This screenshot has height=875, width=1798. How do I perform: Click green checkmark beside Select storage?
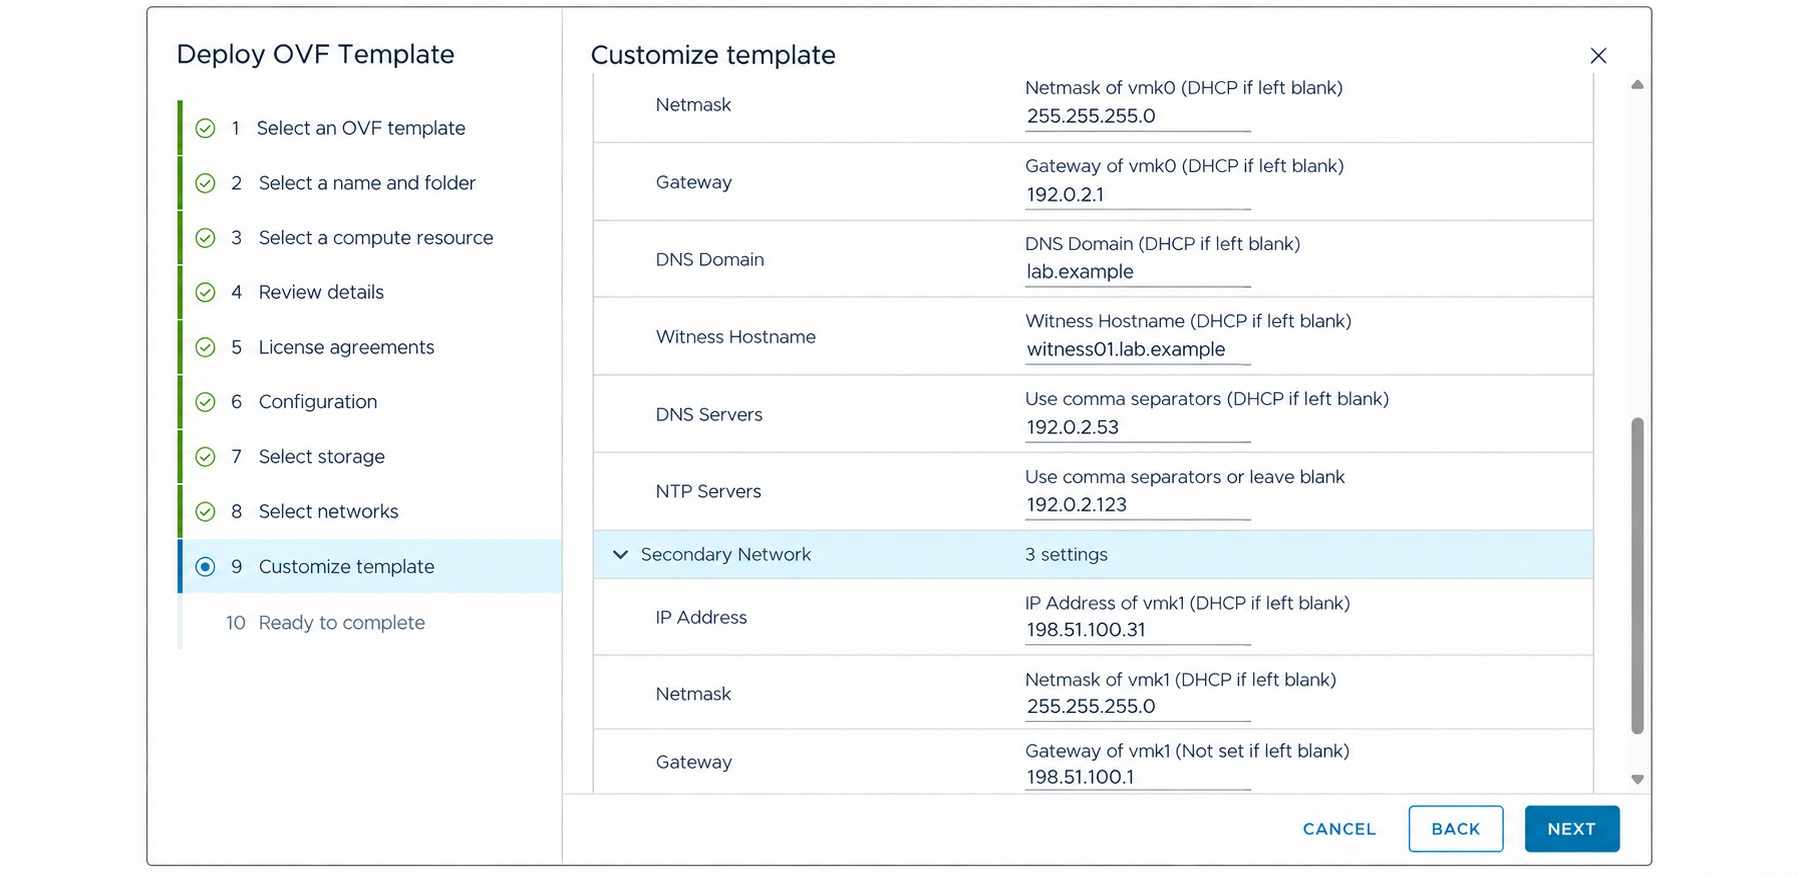click(x=205, y=457)
